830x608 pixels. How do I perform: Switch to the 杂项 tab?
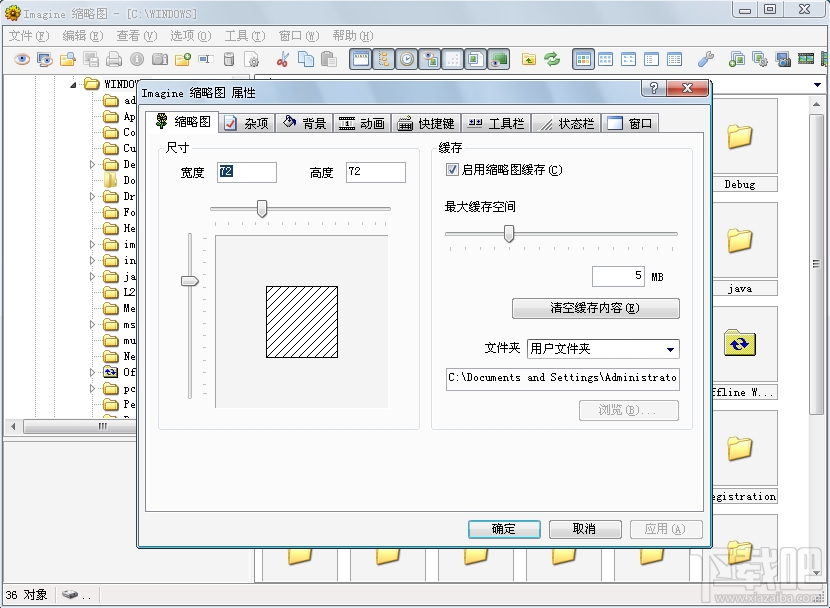[x=247, y=123]
